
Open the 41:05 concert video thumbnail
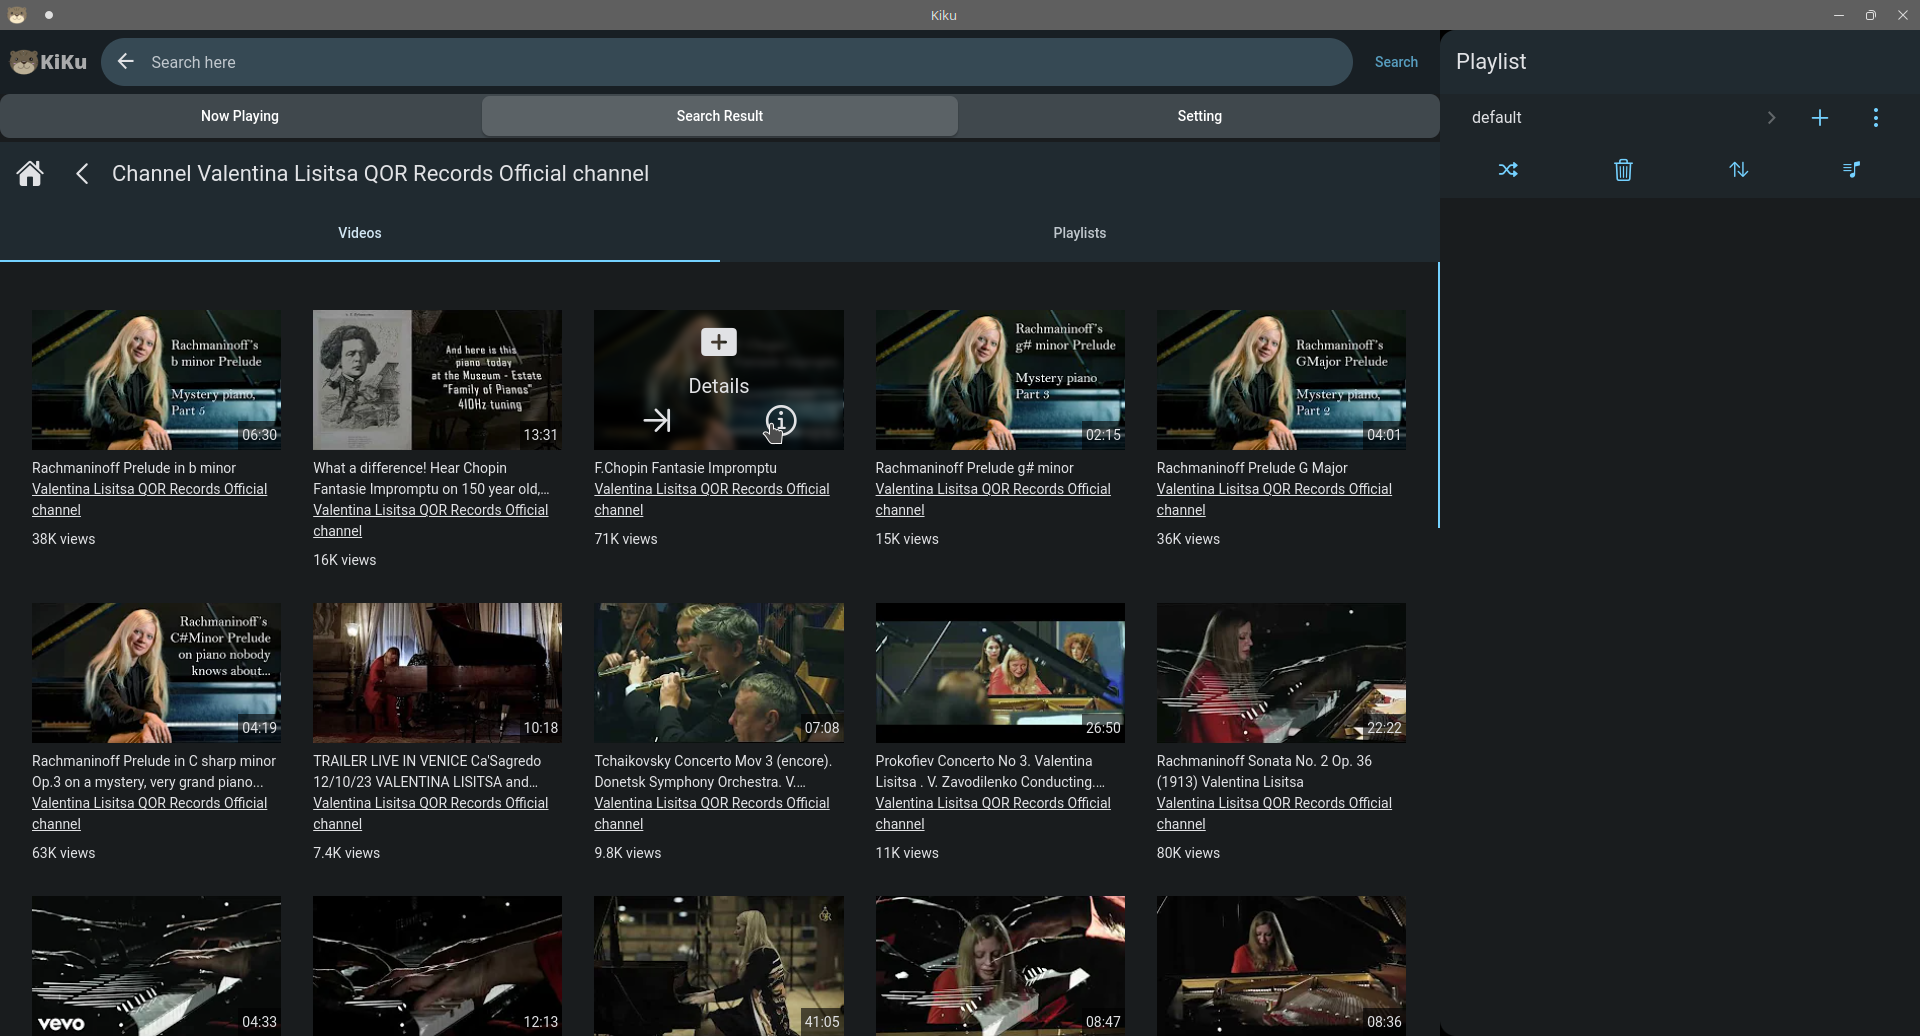coord(719,966)
